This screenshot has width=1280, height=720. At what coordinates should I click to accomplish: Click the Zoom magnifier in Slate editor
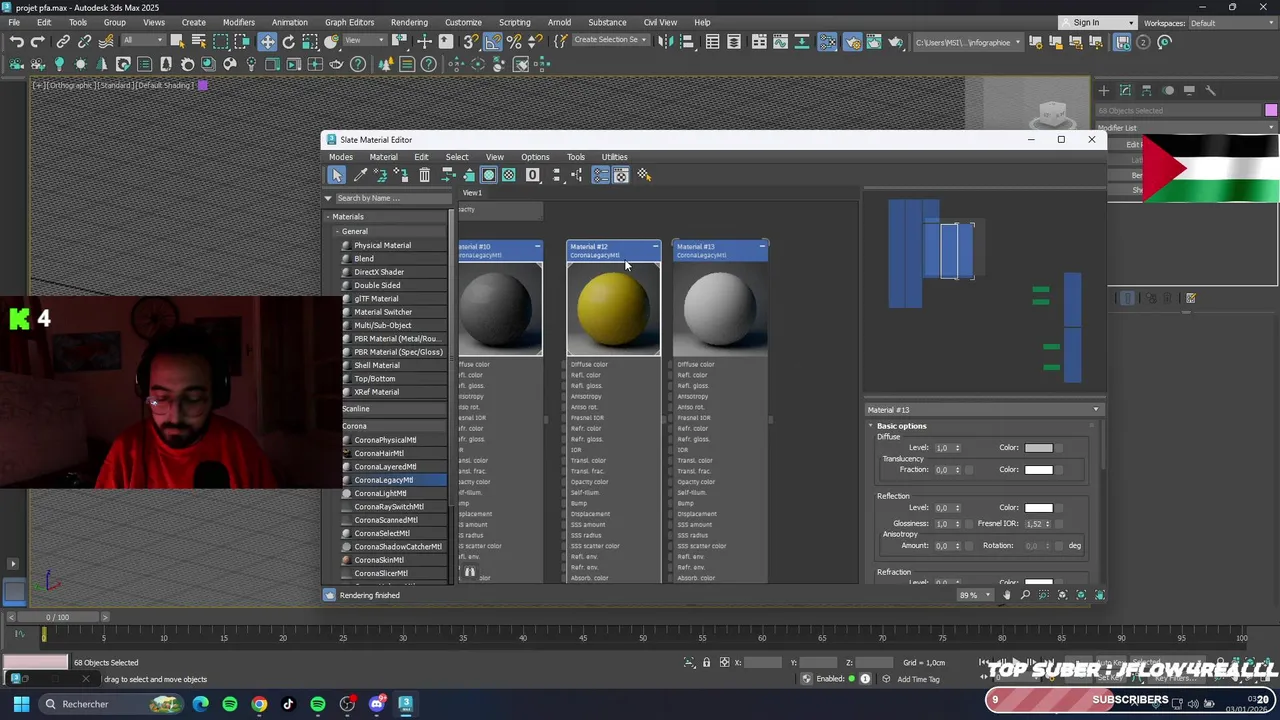point(1025,595)
